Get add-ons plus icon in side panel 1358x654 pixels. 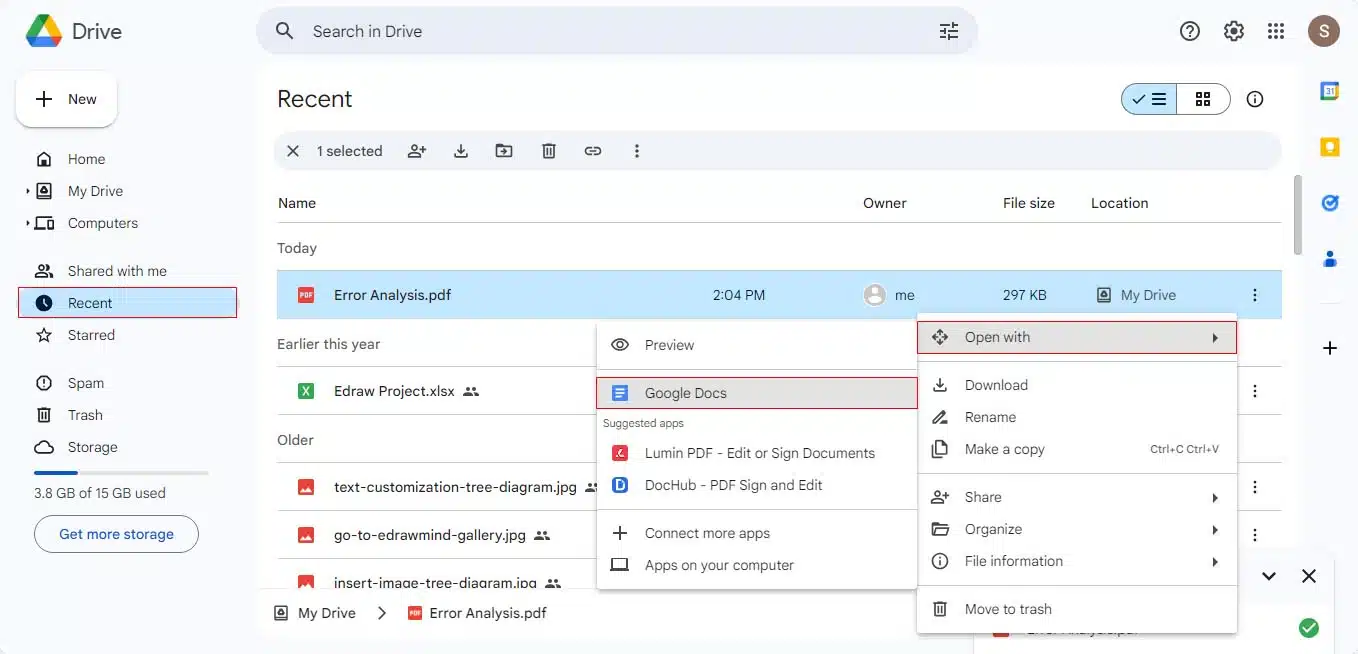[1330, 348]
